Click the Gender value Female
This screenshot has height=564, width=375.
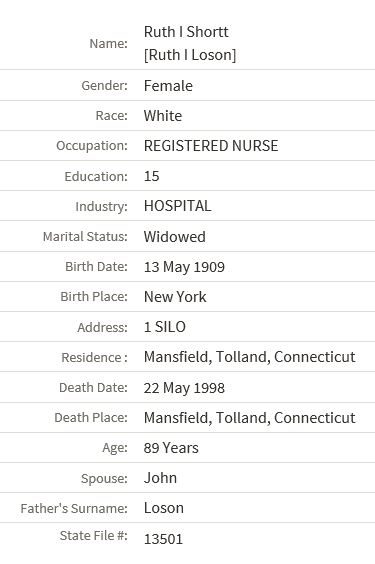[168, 86]
